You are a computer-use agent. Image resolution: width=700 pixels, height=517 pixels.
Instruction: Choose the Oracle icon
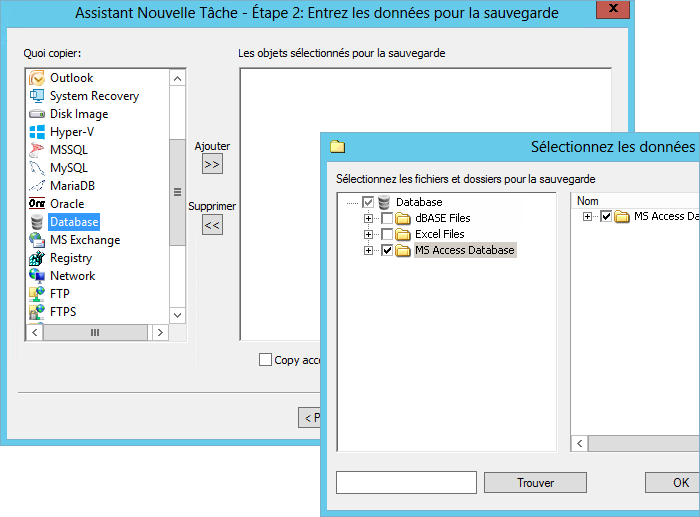(37, 204)
